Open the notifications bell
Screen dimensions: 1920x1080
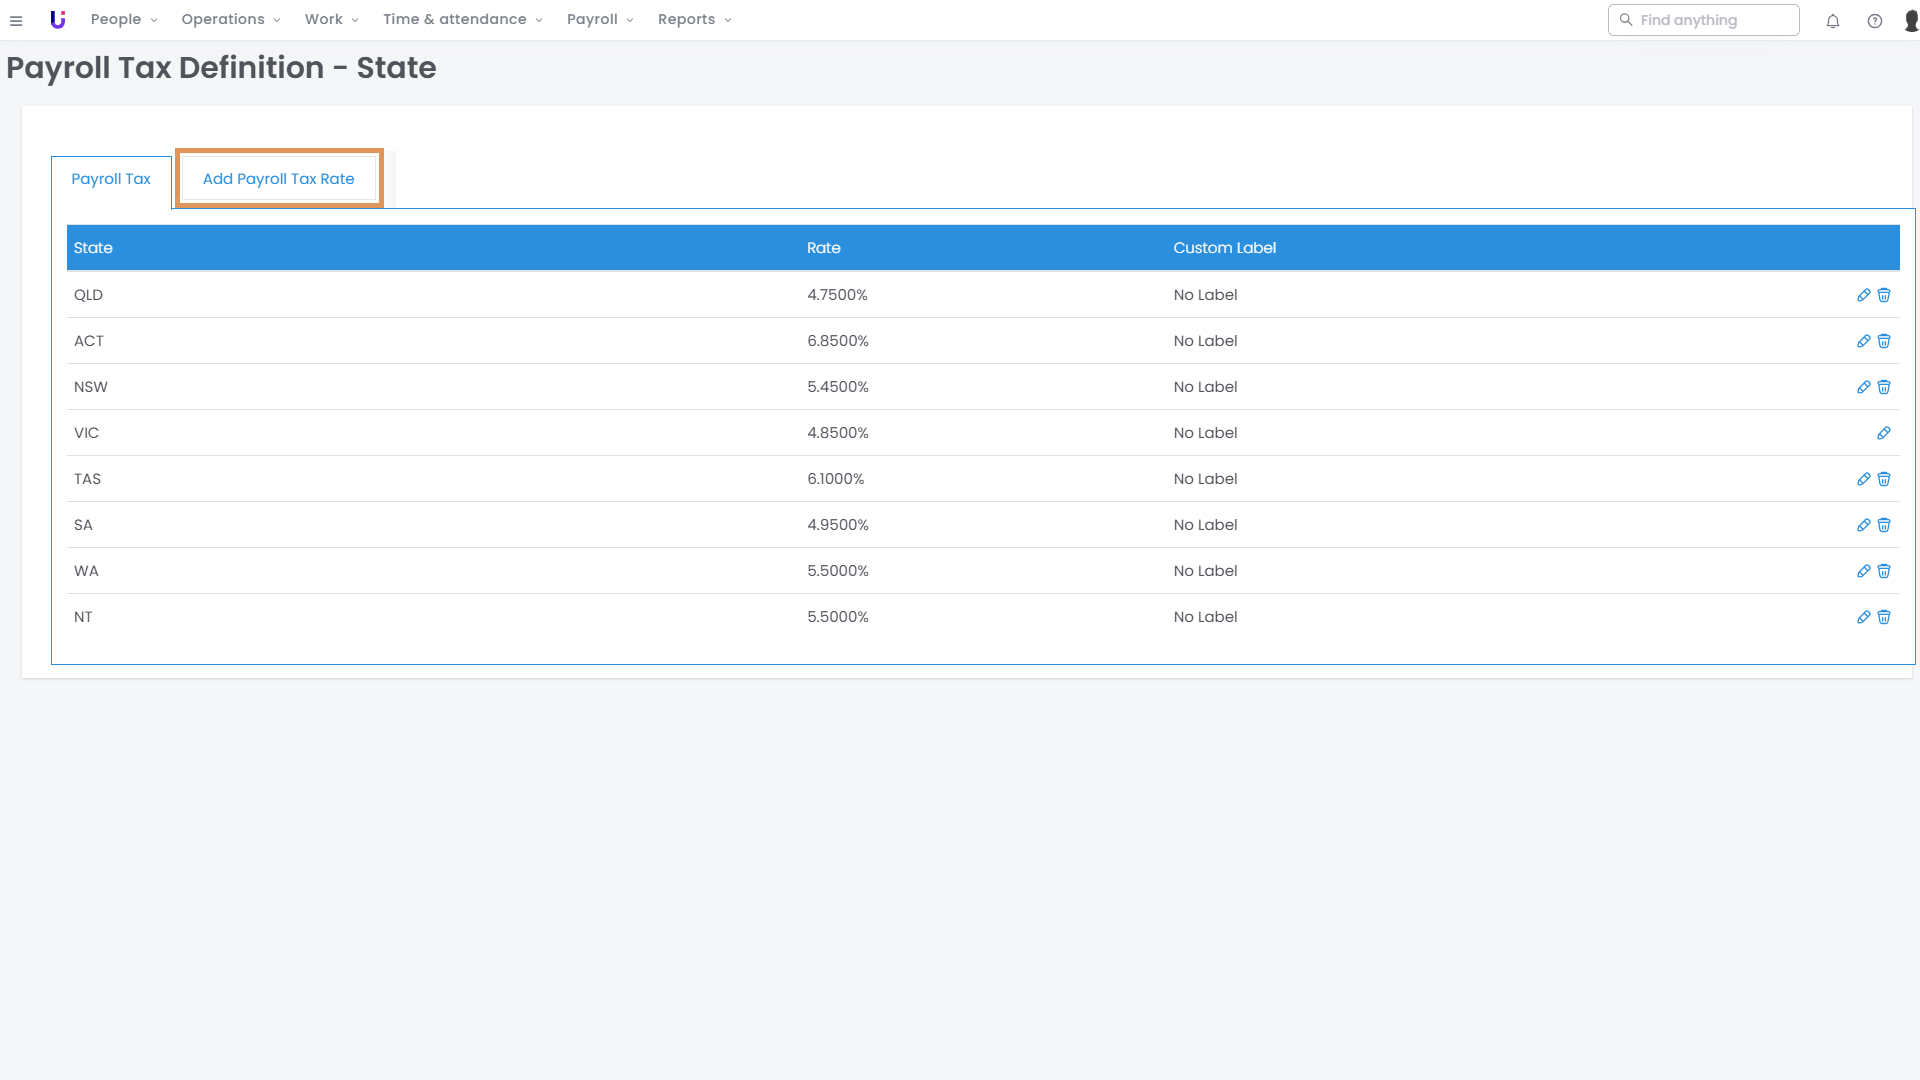(x=1833, y=21)
